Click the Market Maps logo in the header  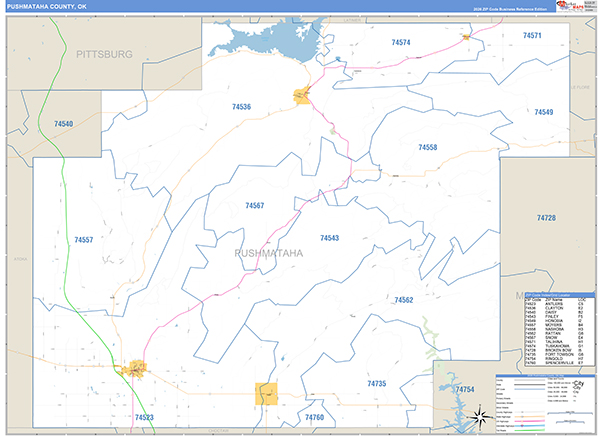[x=569, y=5]
